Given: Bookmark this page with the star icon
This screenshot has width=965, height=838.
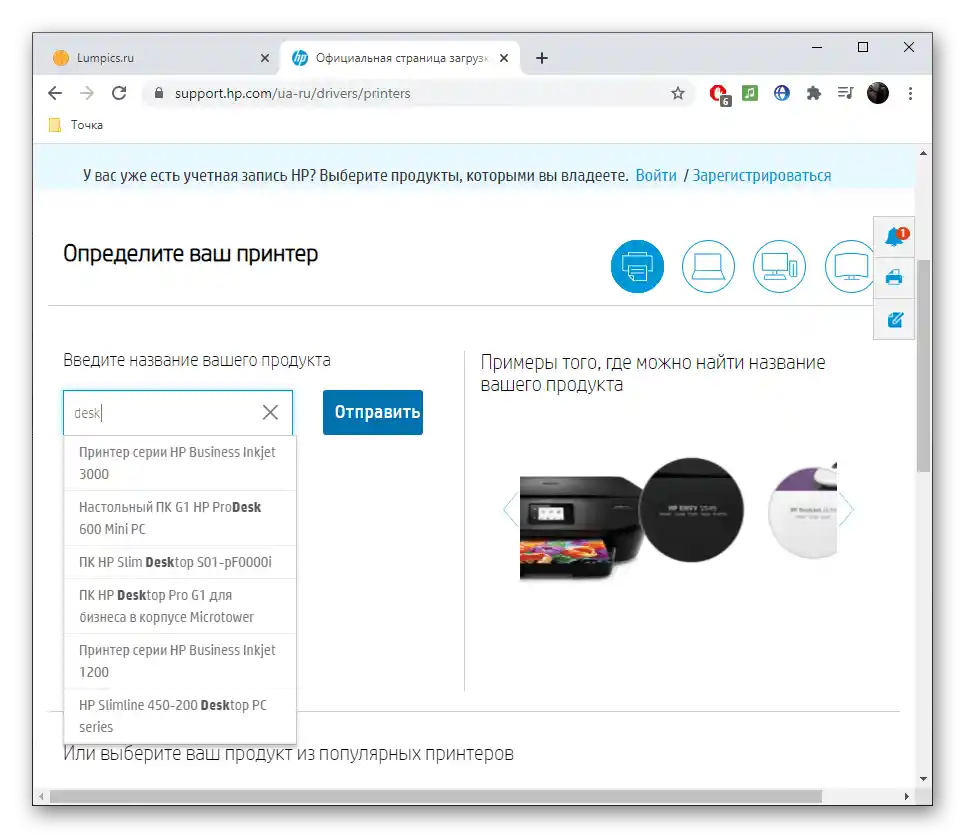Looking at the screenshot, I should 678,94.
